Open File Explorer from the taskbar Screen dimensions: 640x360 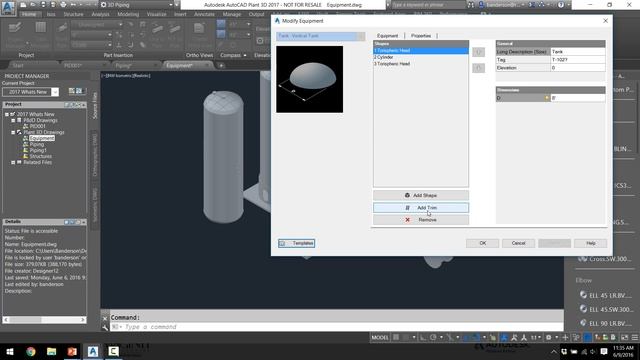51,351
